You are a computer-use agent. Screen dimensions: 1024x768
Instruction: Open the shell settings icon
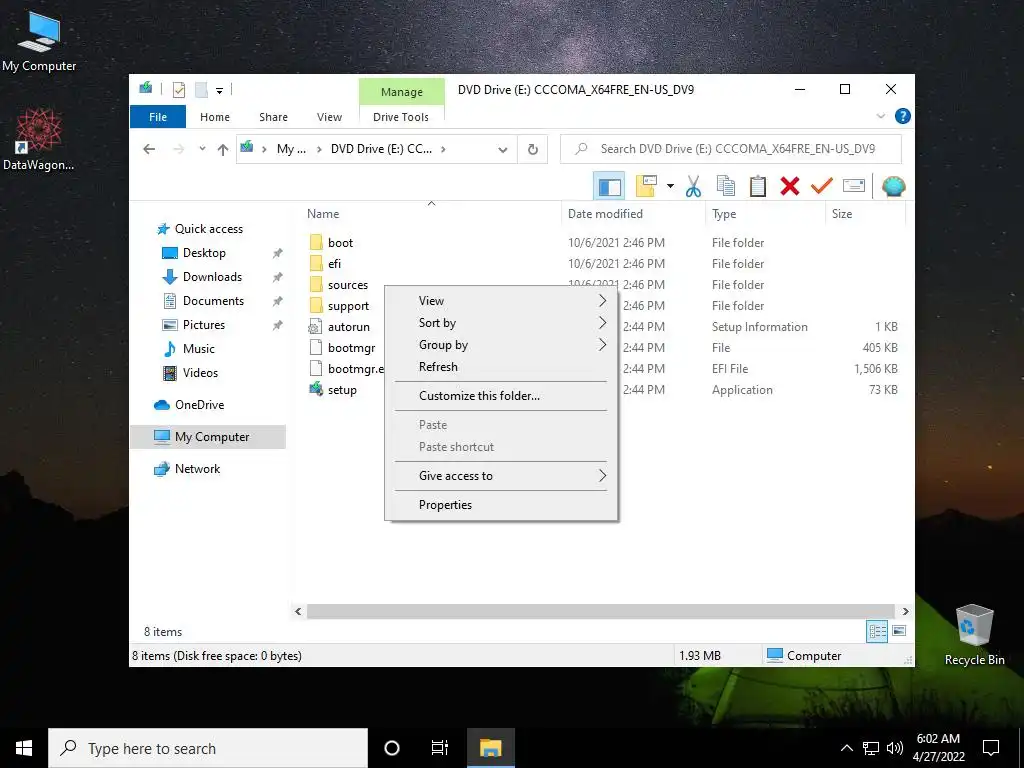click(893, 187)
